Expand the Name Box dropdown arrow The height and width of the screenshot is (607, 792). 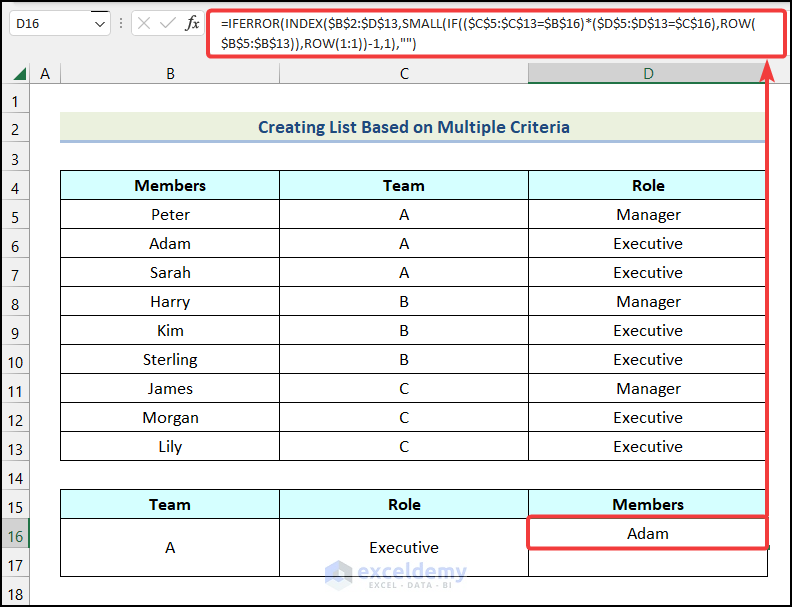[99, 24]
